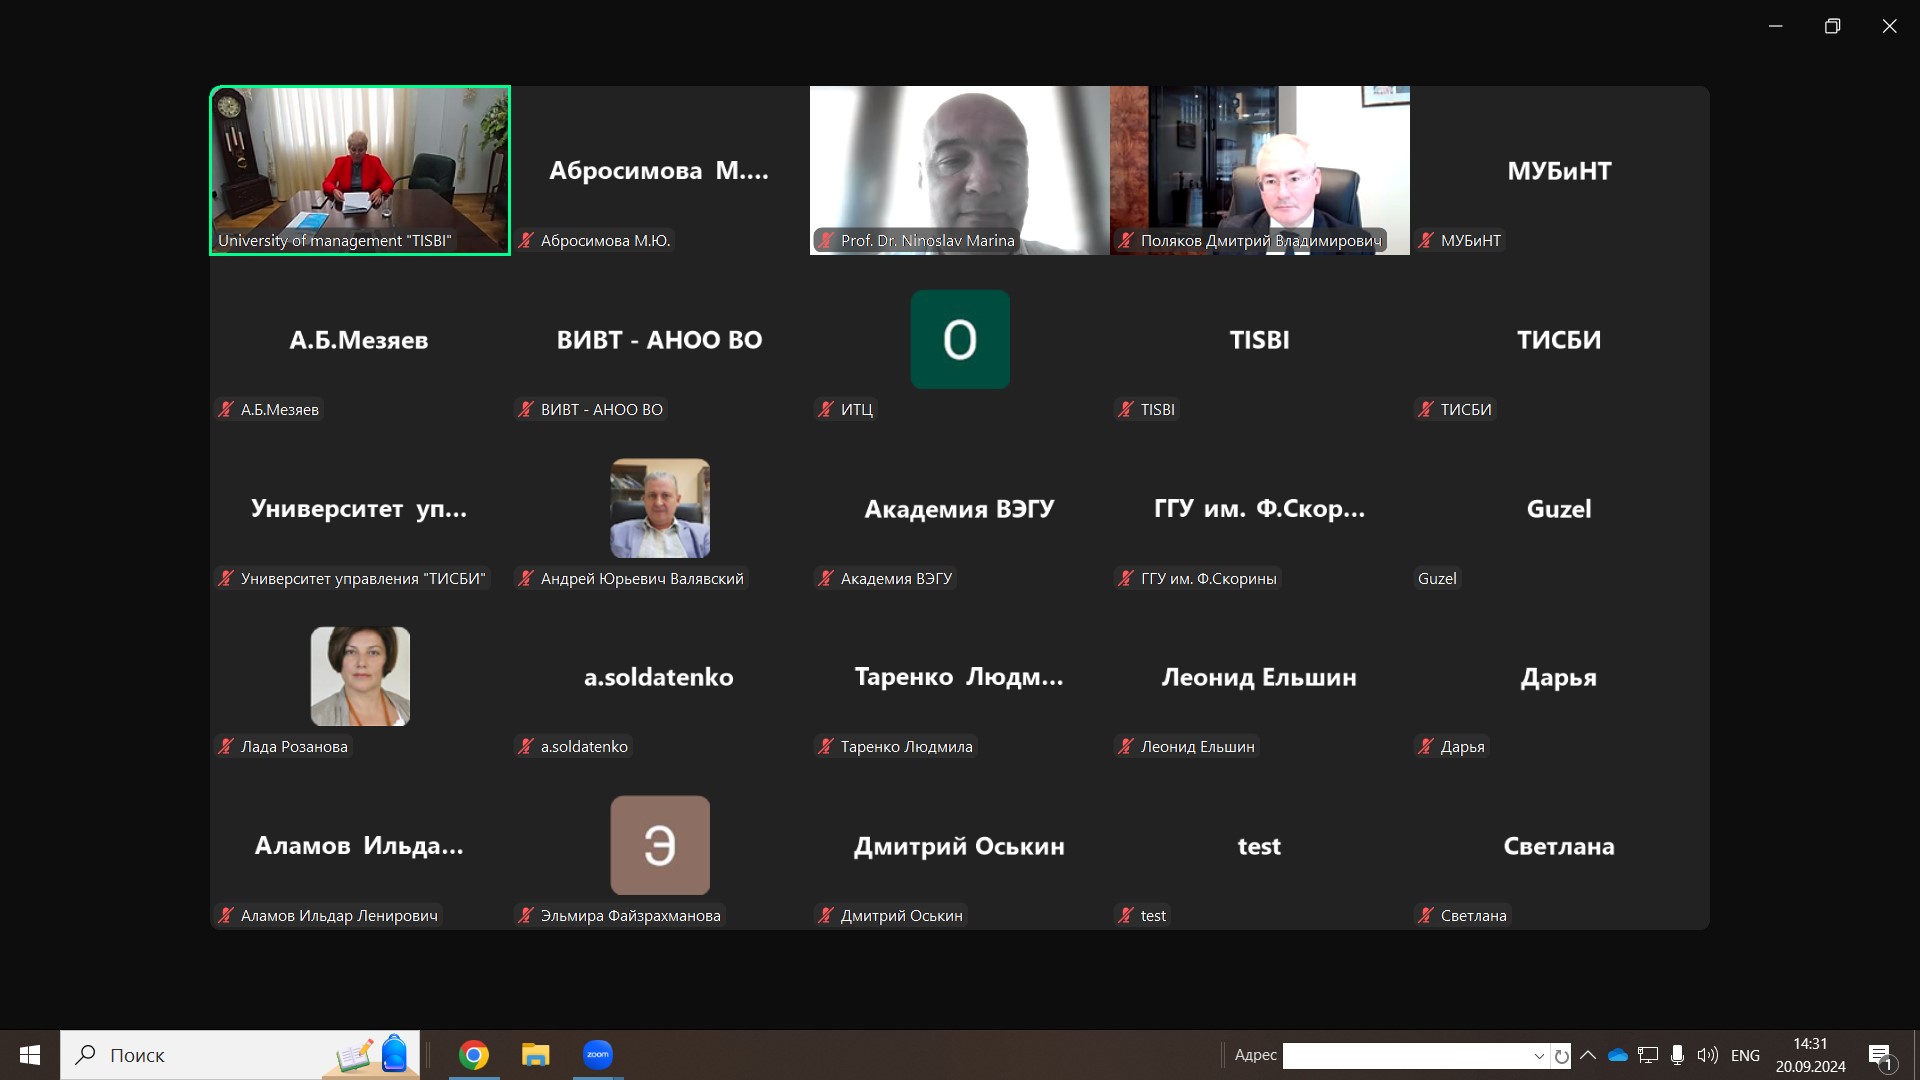Select University of management TISBI video tile

pyautogui.click(x=360, y=170)
